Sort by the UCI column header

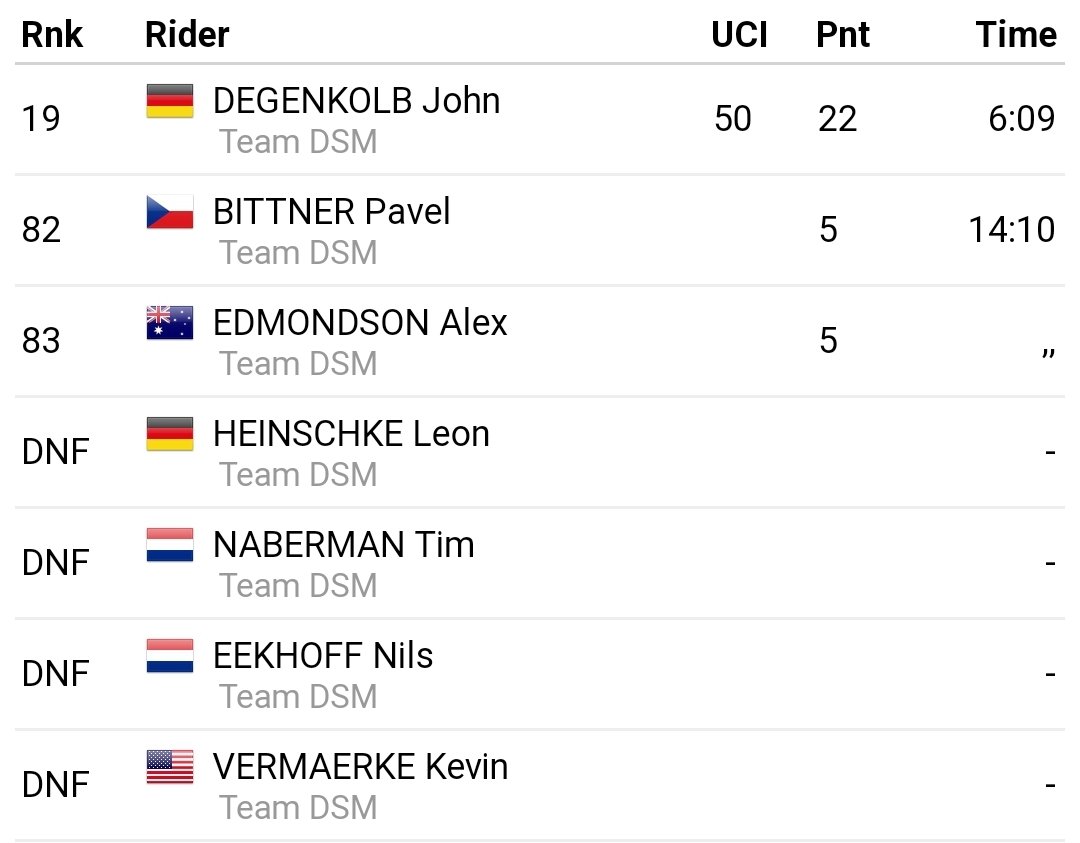point(739,34)
